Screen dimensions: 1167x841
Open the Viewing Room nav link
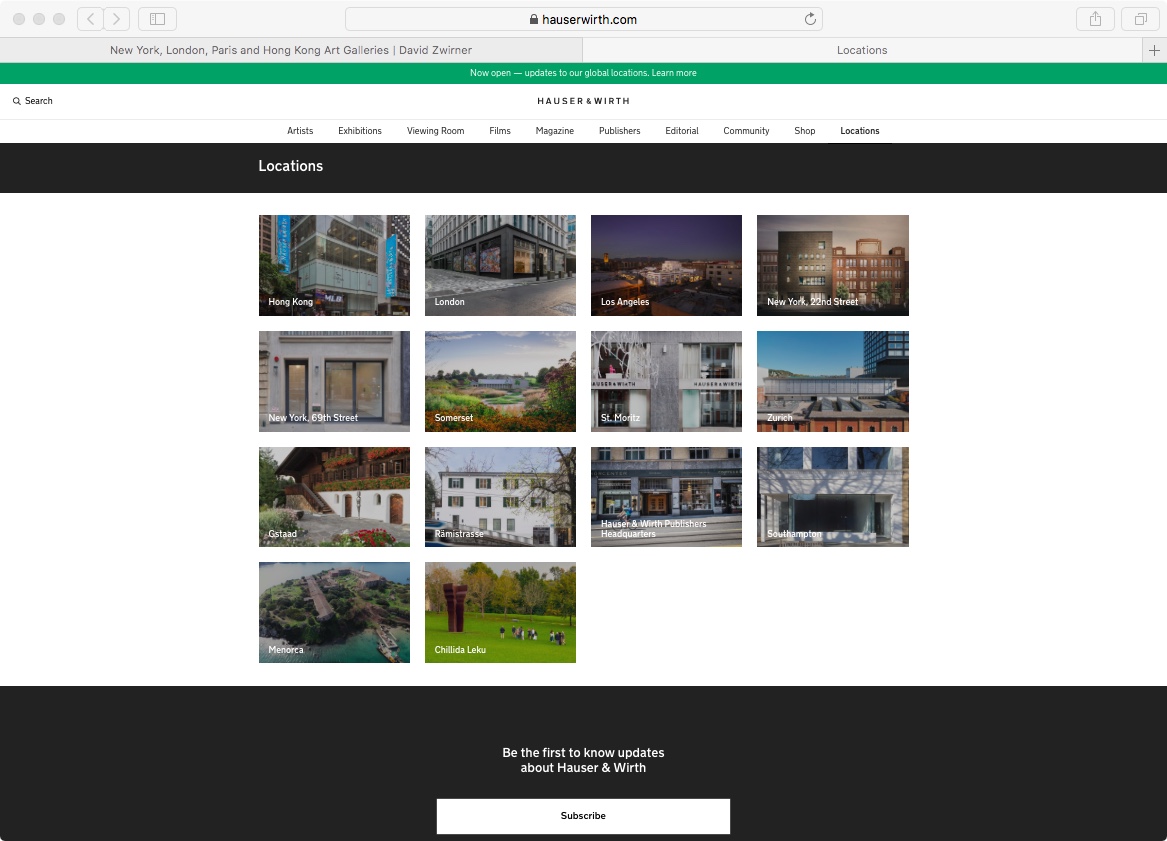[435, 131]
